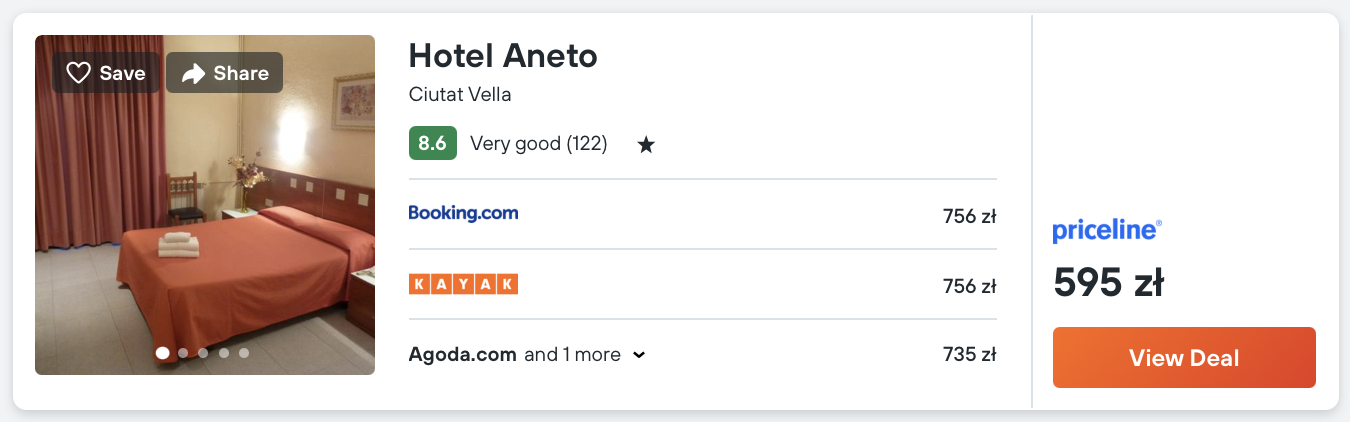
Task: Click the priceline logo
Action: 1107,231
